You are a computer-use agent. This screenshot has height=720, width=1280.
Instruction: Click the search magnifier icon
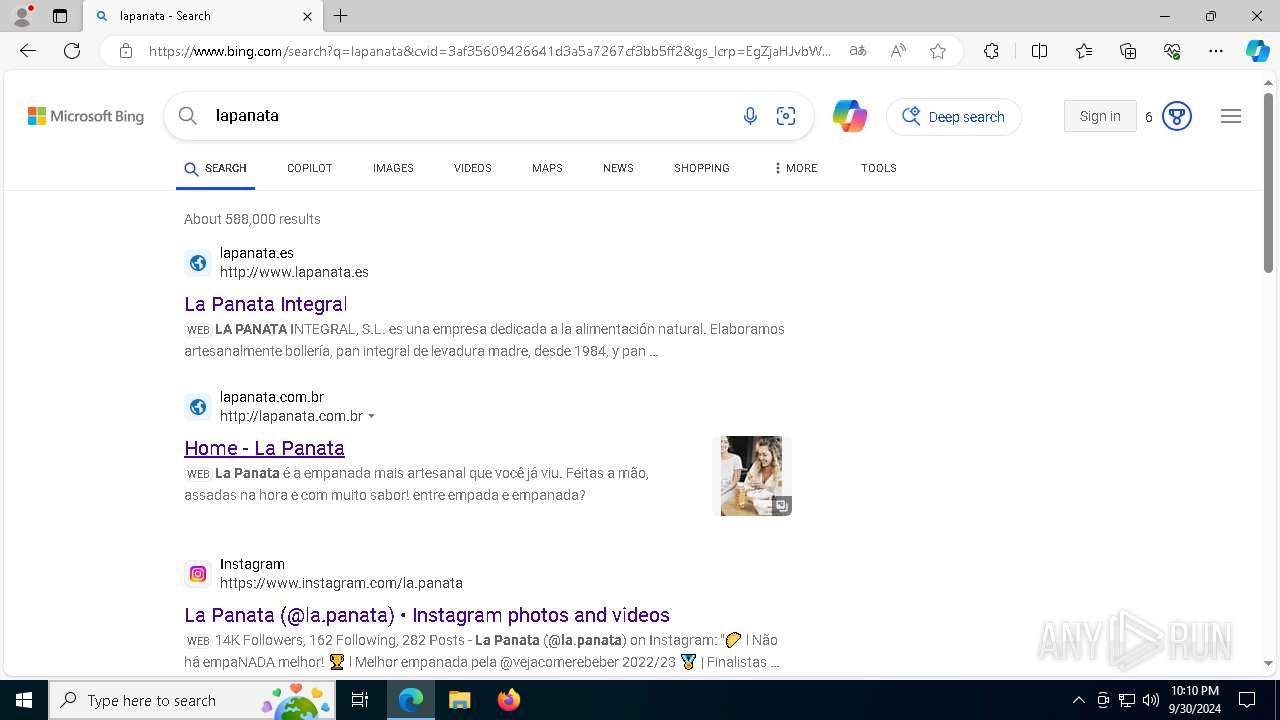coord(187,116)
